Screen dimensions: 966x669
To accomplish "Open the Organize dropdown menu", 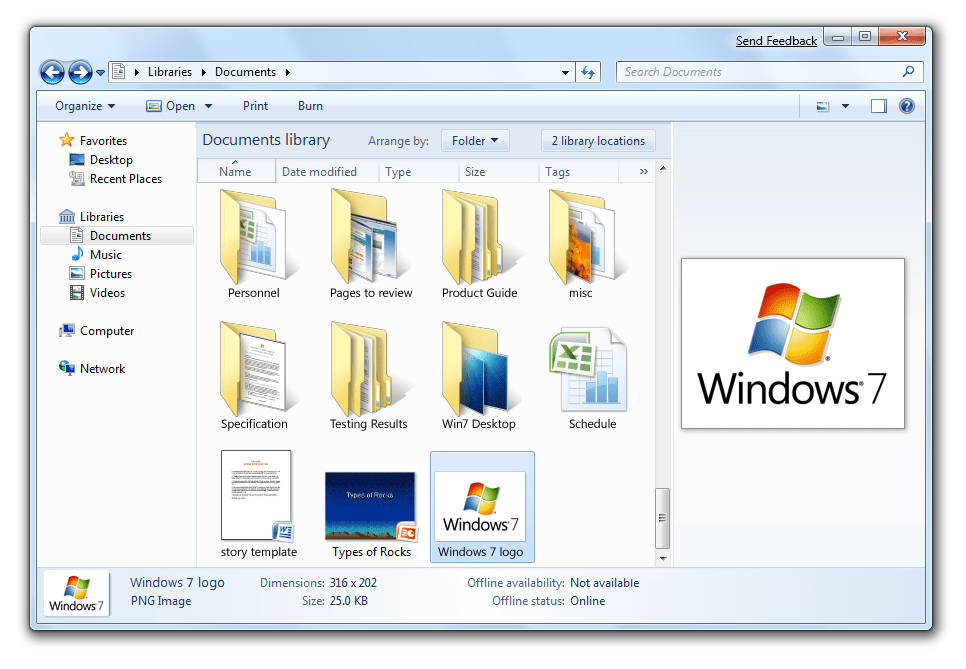I will (85, 105).
